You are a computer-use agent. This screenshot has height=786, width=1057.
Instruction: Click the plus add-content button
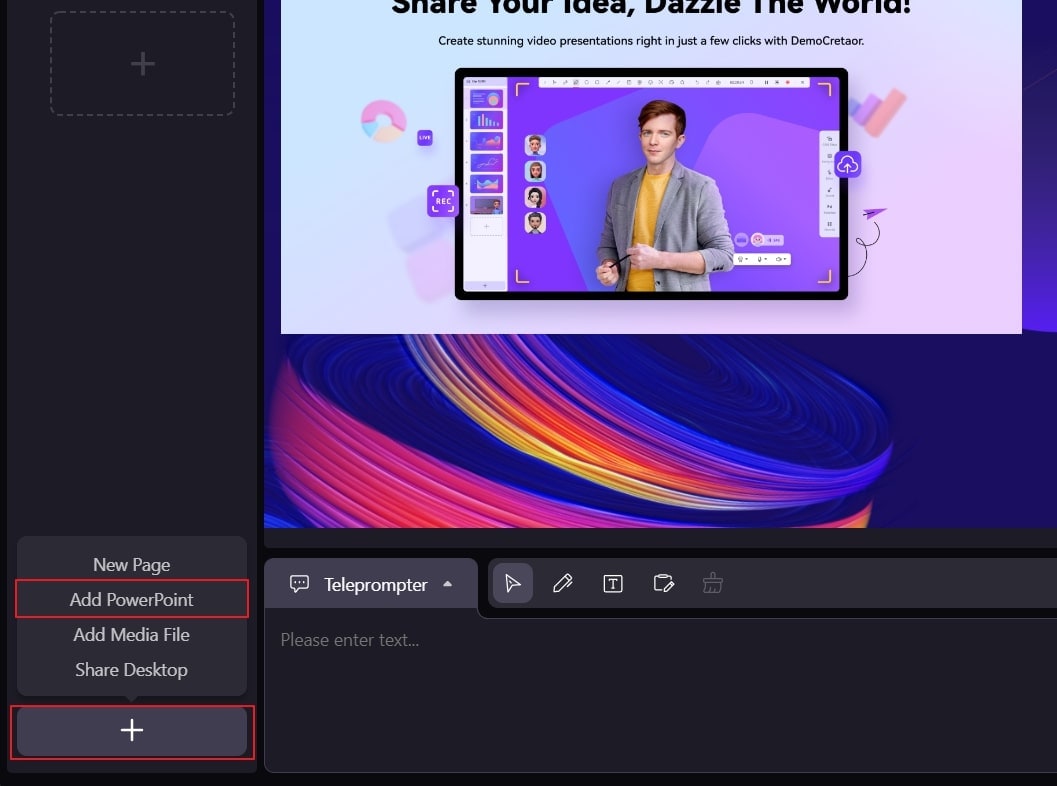pos(132,731)
